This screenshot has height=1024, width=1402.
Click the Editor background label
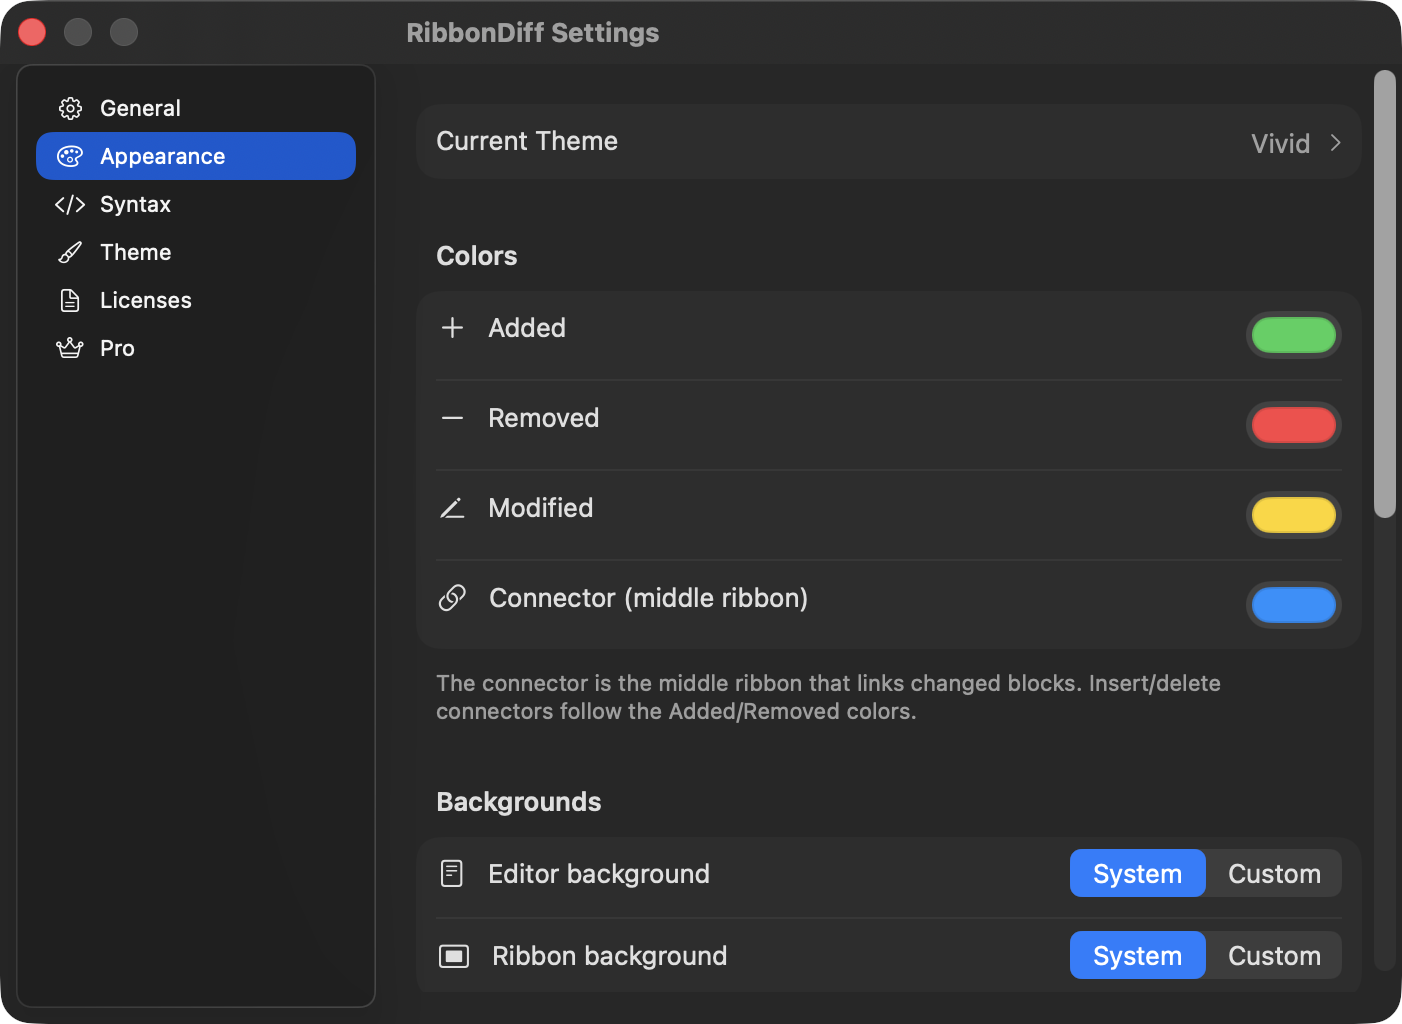(599, 874)
